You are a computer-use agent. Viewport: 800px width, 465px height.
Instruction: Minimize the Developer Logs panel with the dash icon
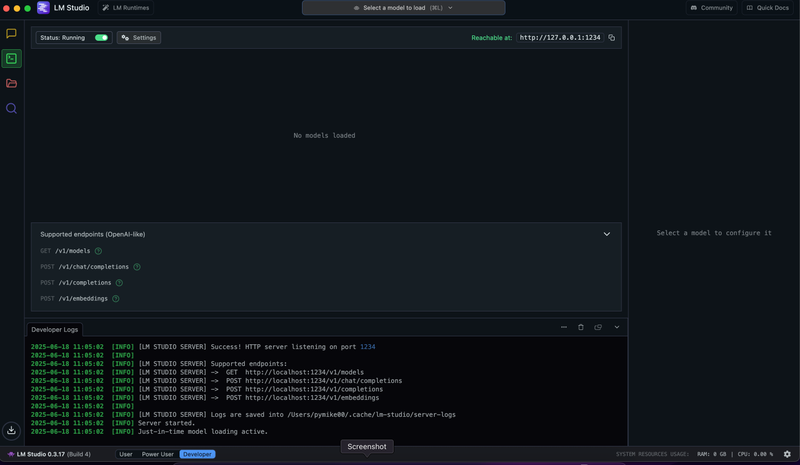[x=564, y=327]
